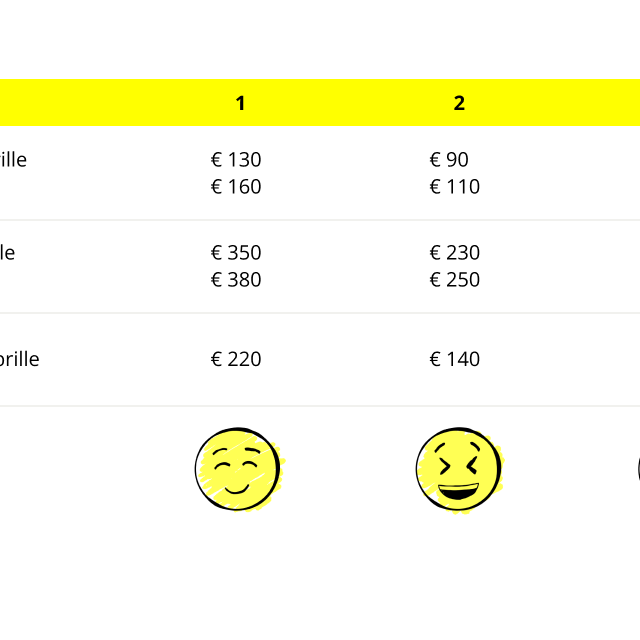This screenshot has height=640, width=640.
Task: Click the laughing squinting emoji face
Action: click(460, 470)
